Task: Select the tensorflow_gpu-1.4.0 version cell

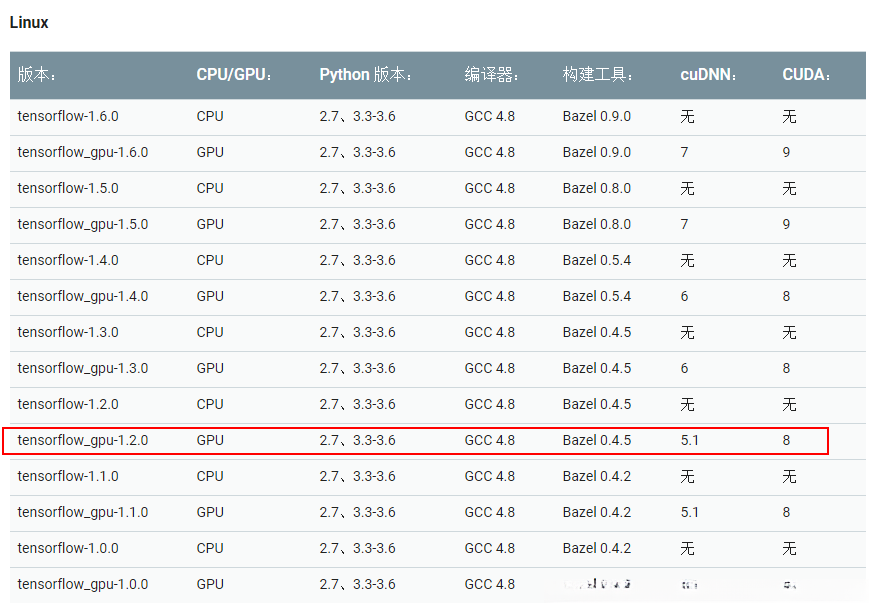Action: (83, 296)
